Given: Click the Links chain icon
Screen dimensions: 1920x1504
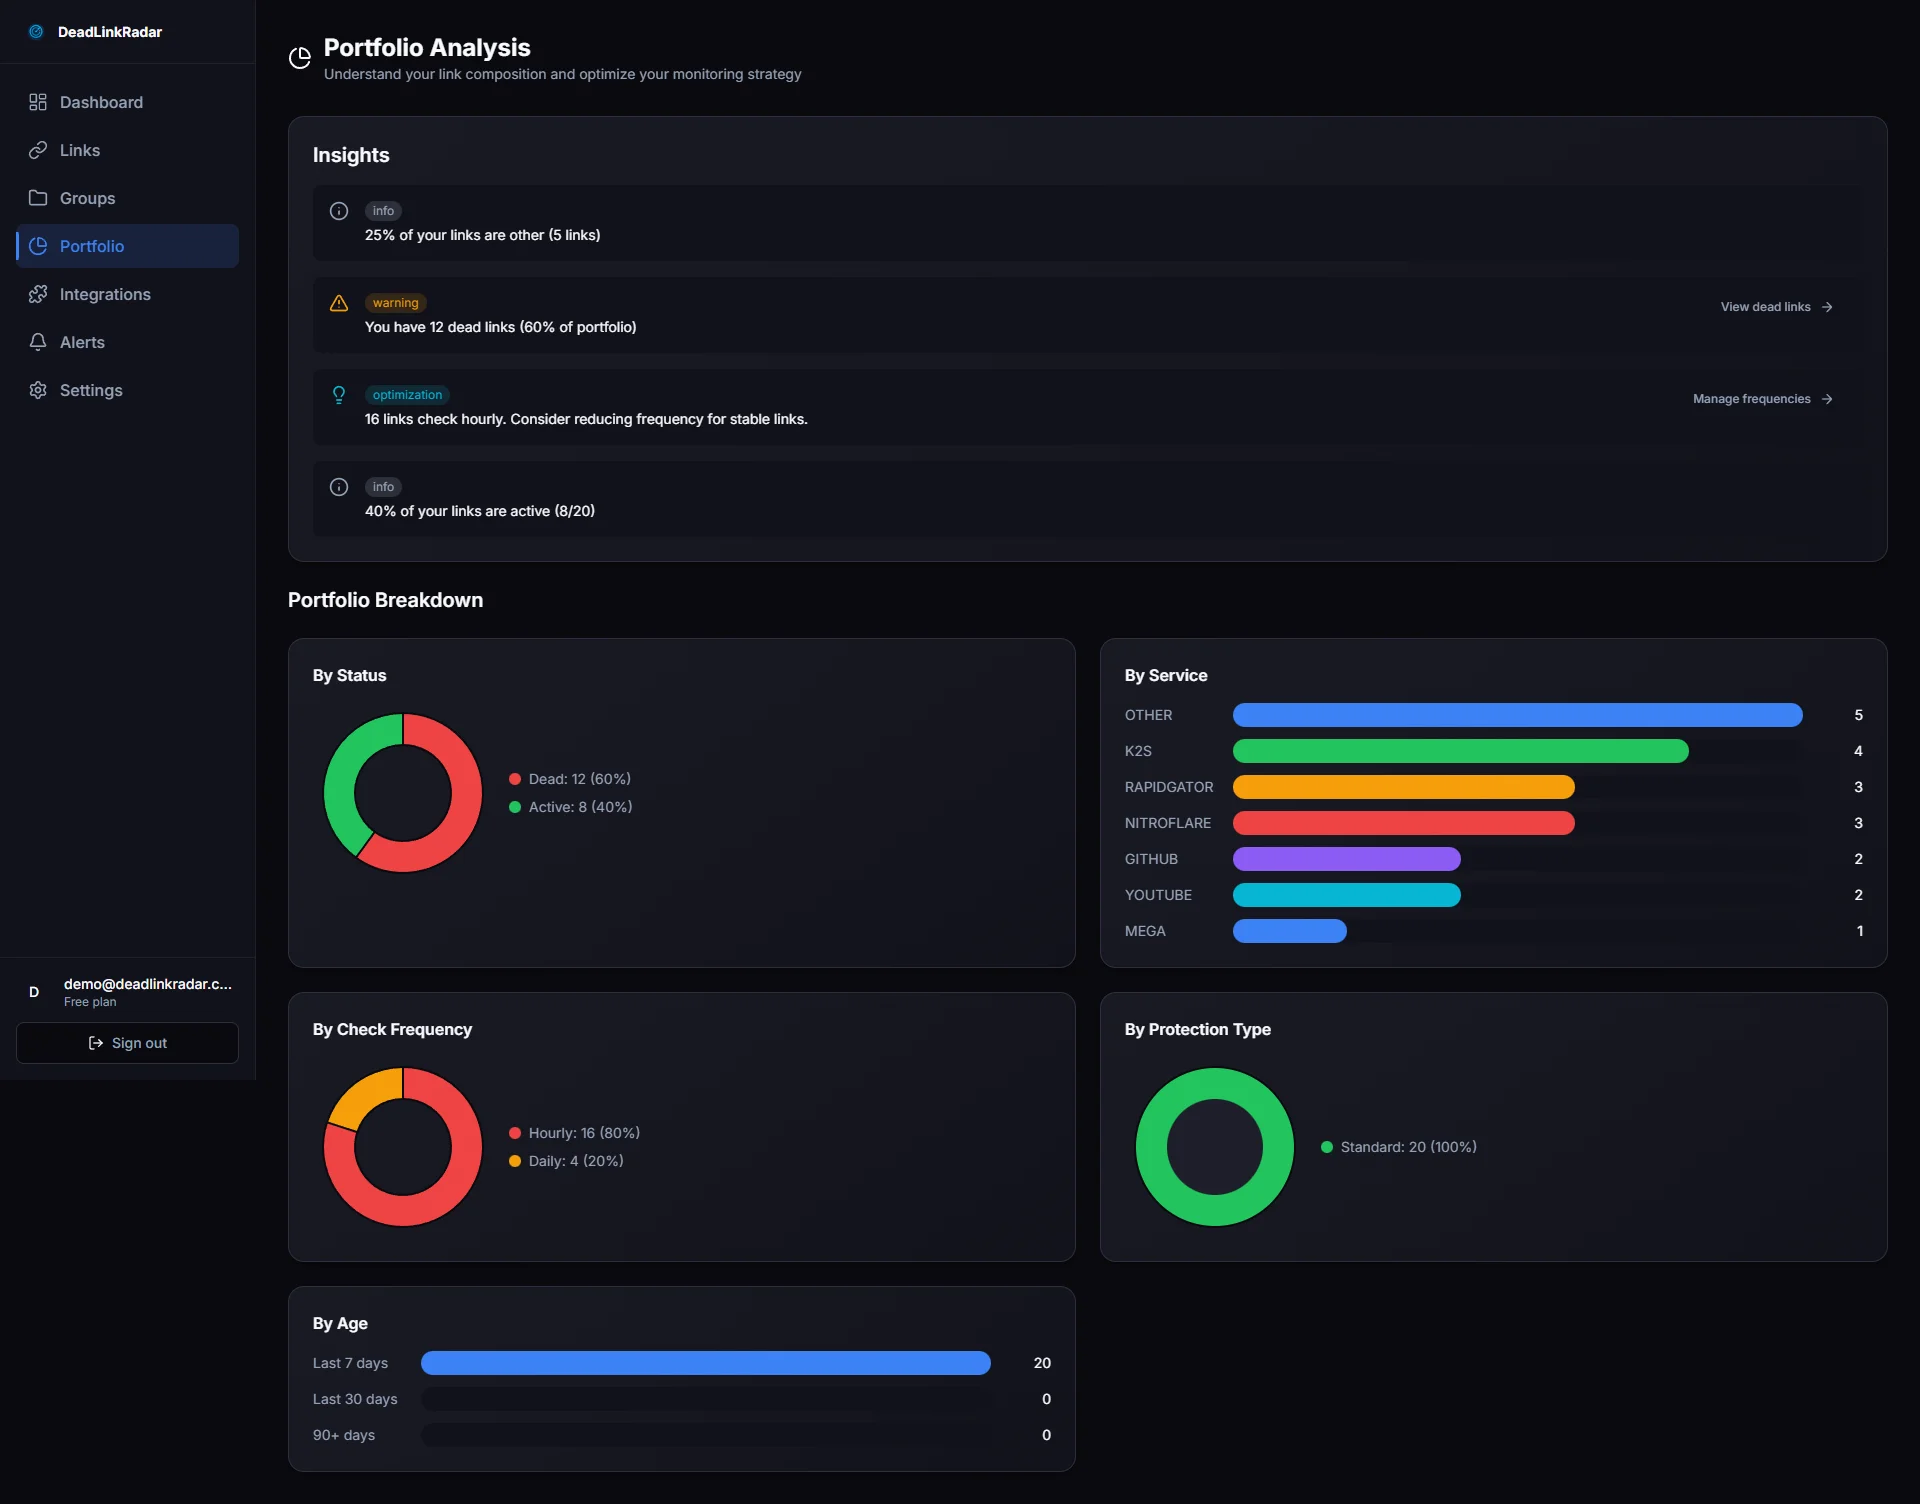Looking at the screenshot, I should 38,150.
